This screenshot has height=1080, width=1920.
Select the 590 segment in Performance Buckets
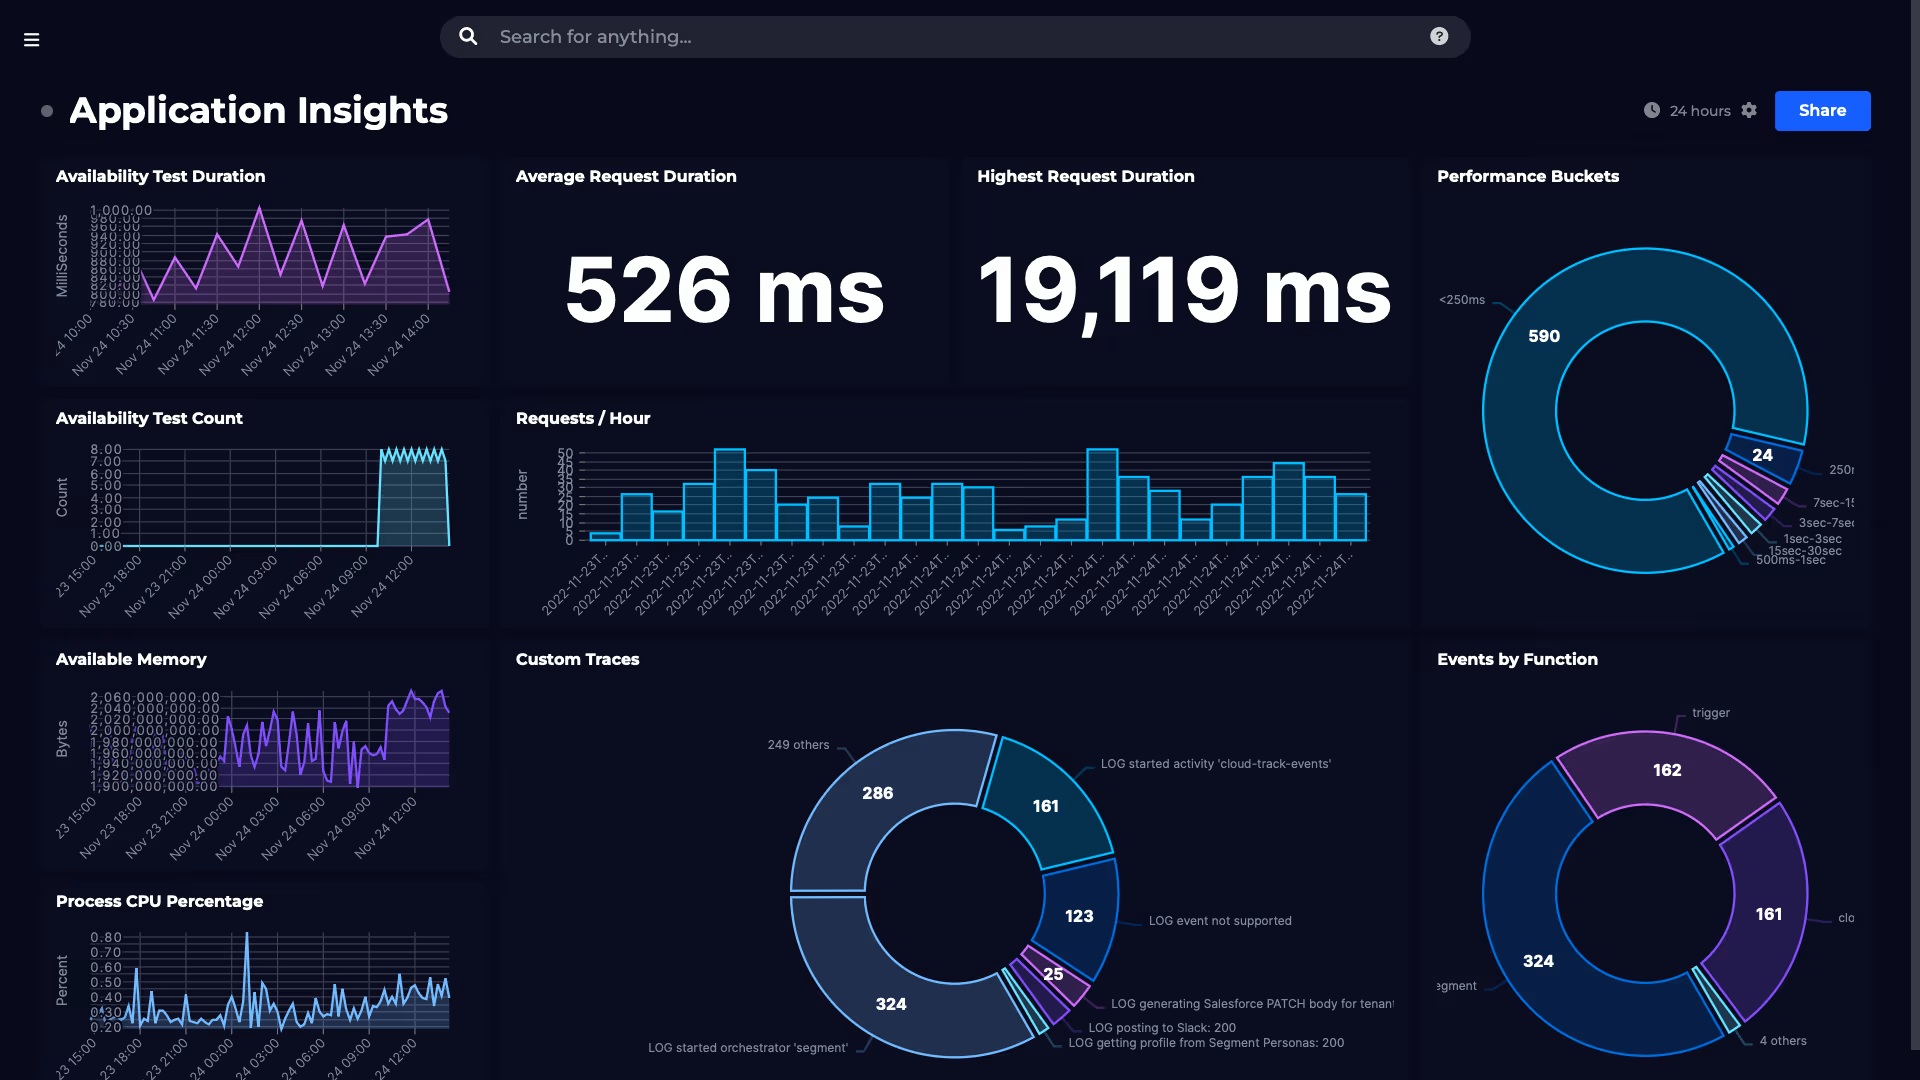pos(1544,337)
